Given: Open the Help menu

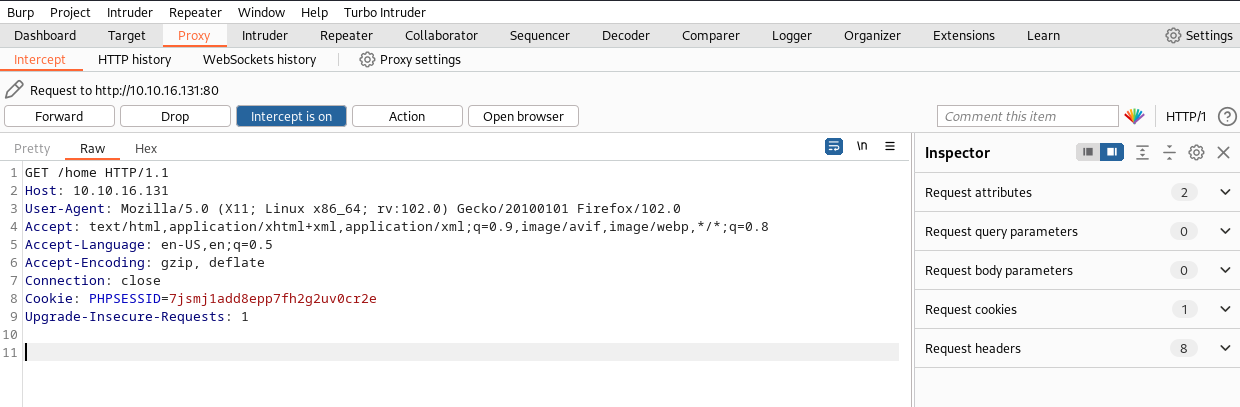Looking at the screenshot, I should [314, 12].
